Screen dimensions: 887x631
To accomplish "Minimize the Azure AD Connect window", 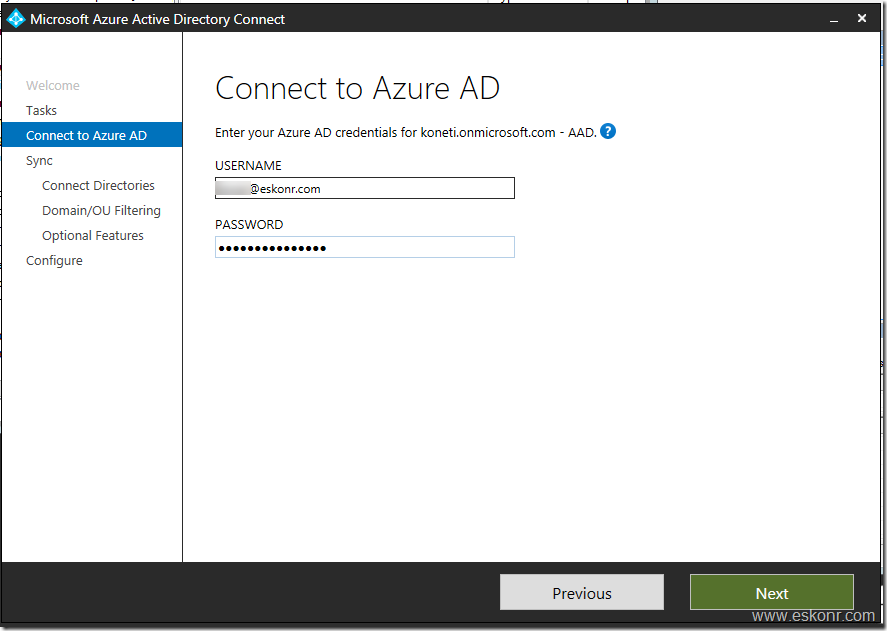I will 834,19.
